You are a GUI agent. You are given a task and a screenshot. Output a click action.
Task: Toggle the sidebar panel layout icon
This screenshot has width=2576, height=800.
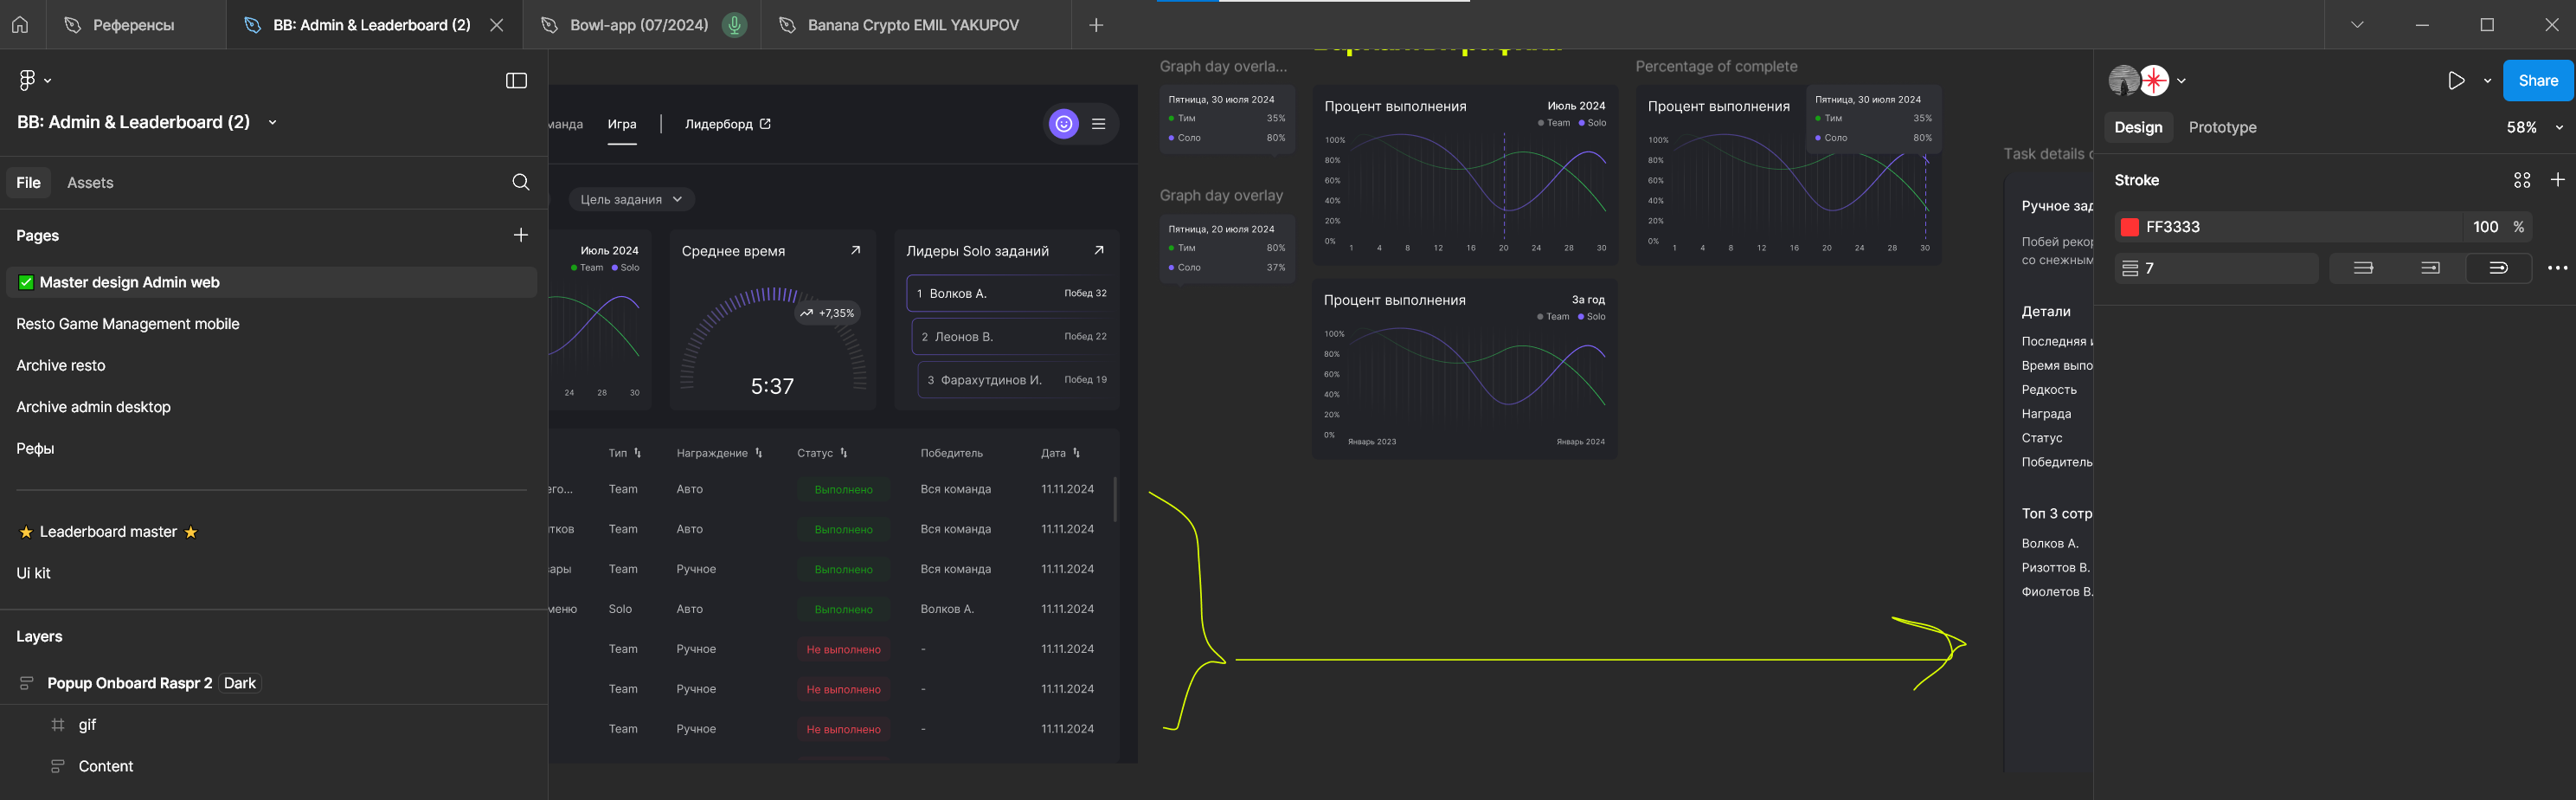tap(516, 80)
